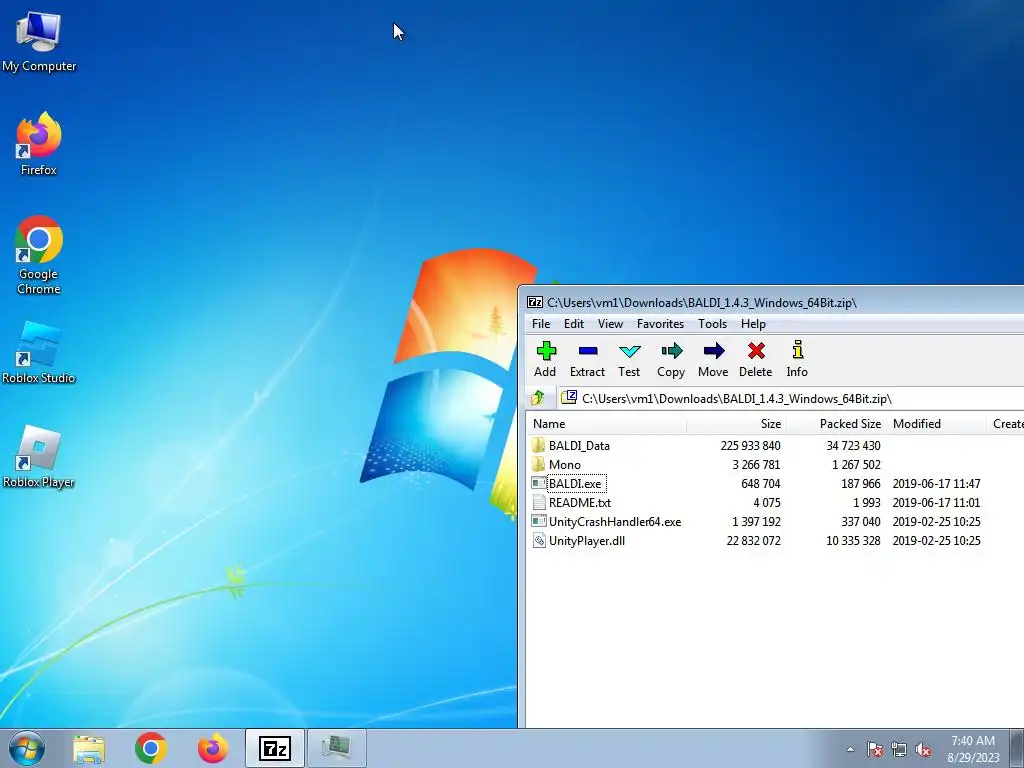Select the Copy toolbar icon
Viewport: 1024px width, 768px height.
[671, 359]
